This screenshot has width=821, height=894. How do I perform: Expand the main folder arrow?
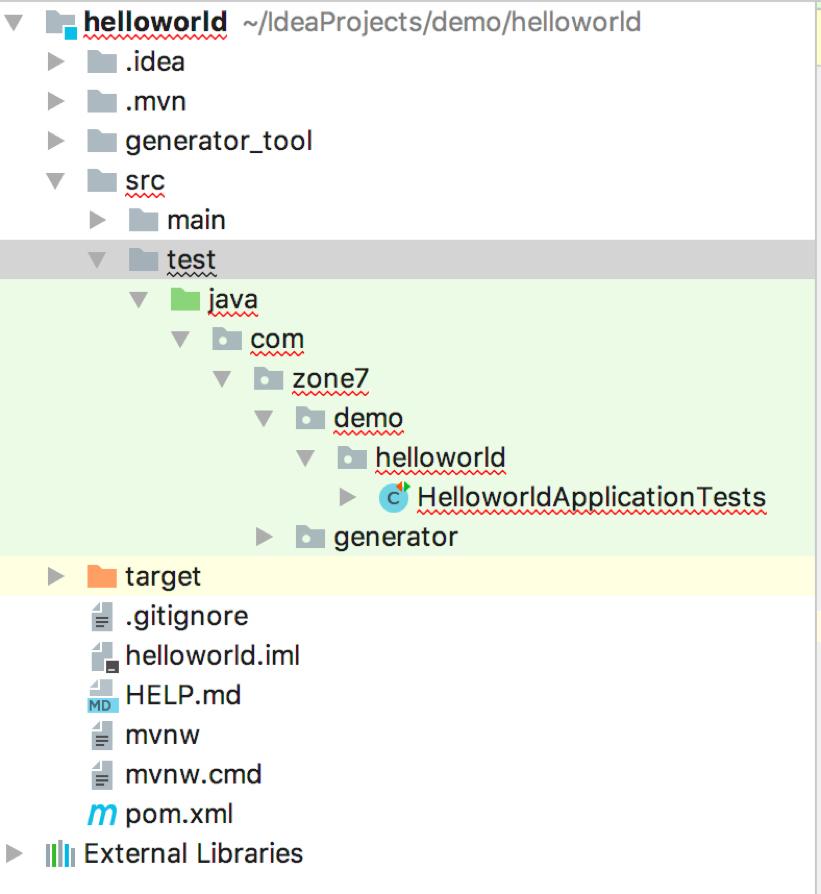click(x=97, y=220)
